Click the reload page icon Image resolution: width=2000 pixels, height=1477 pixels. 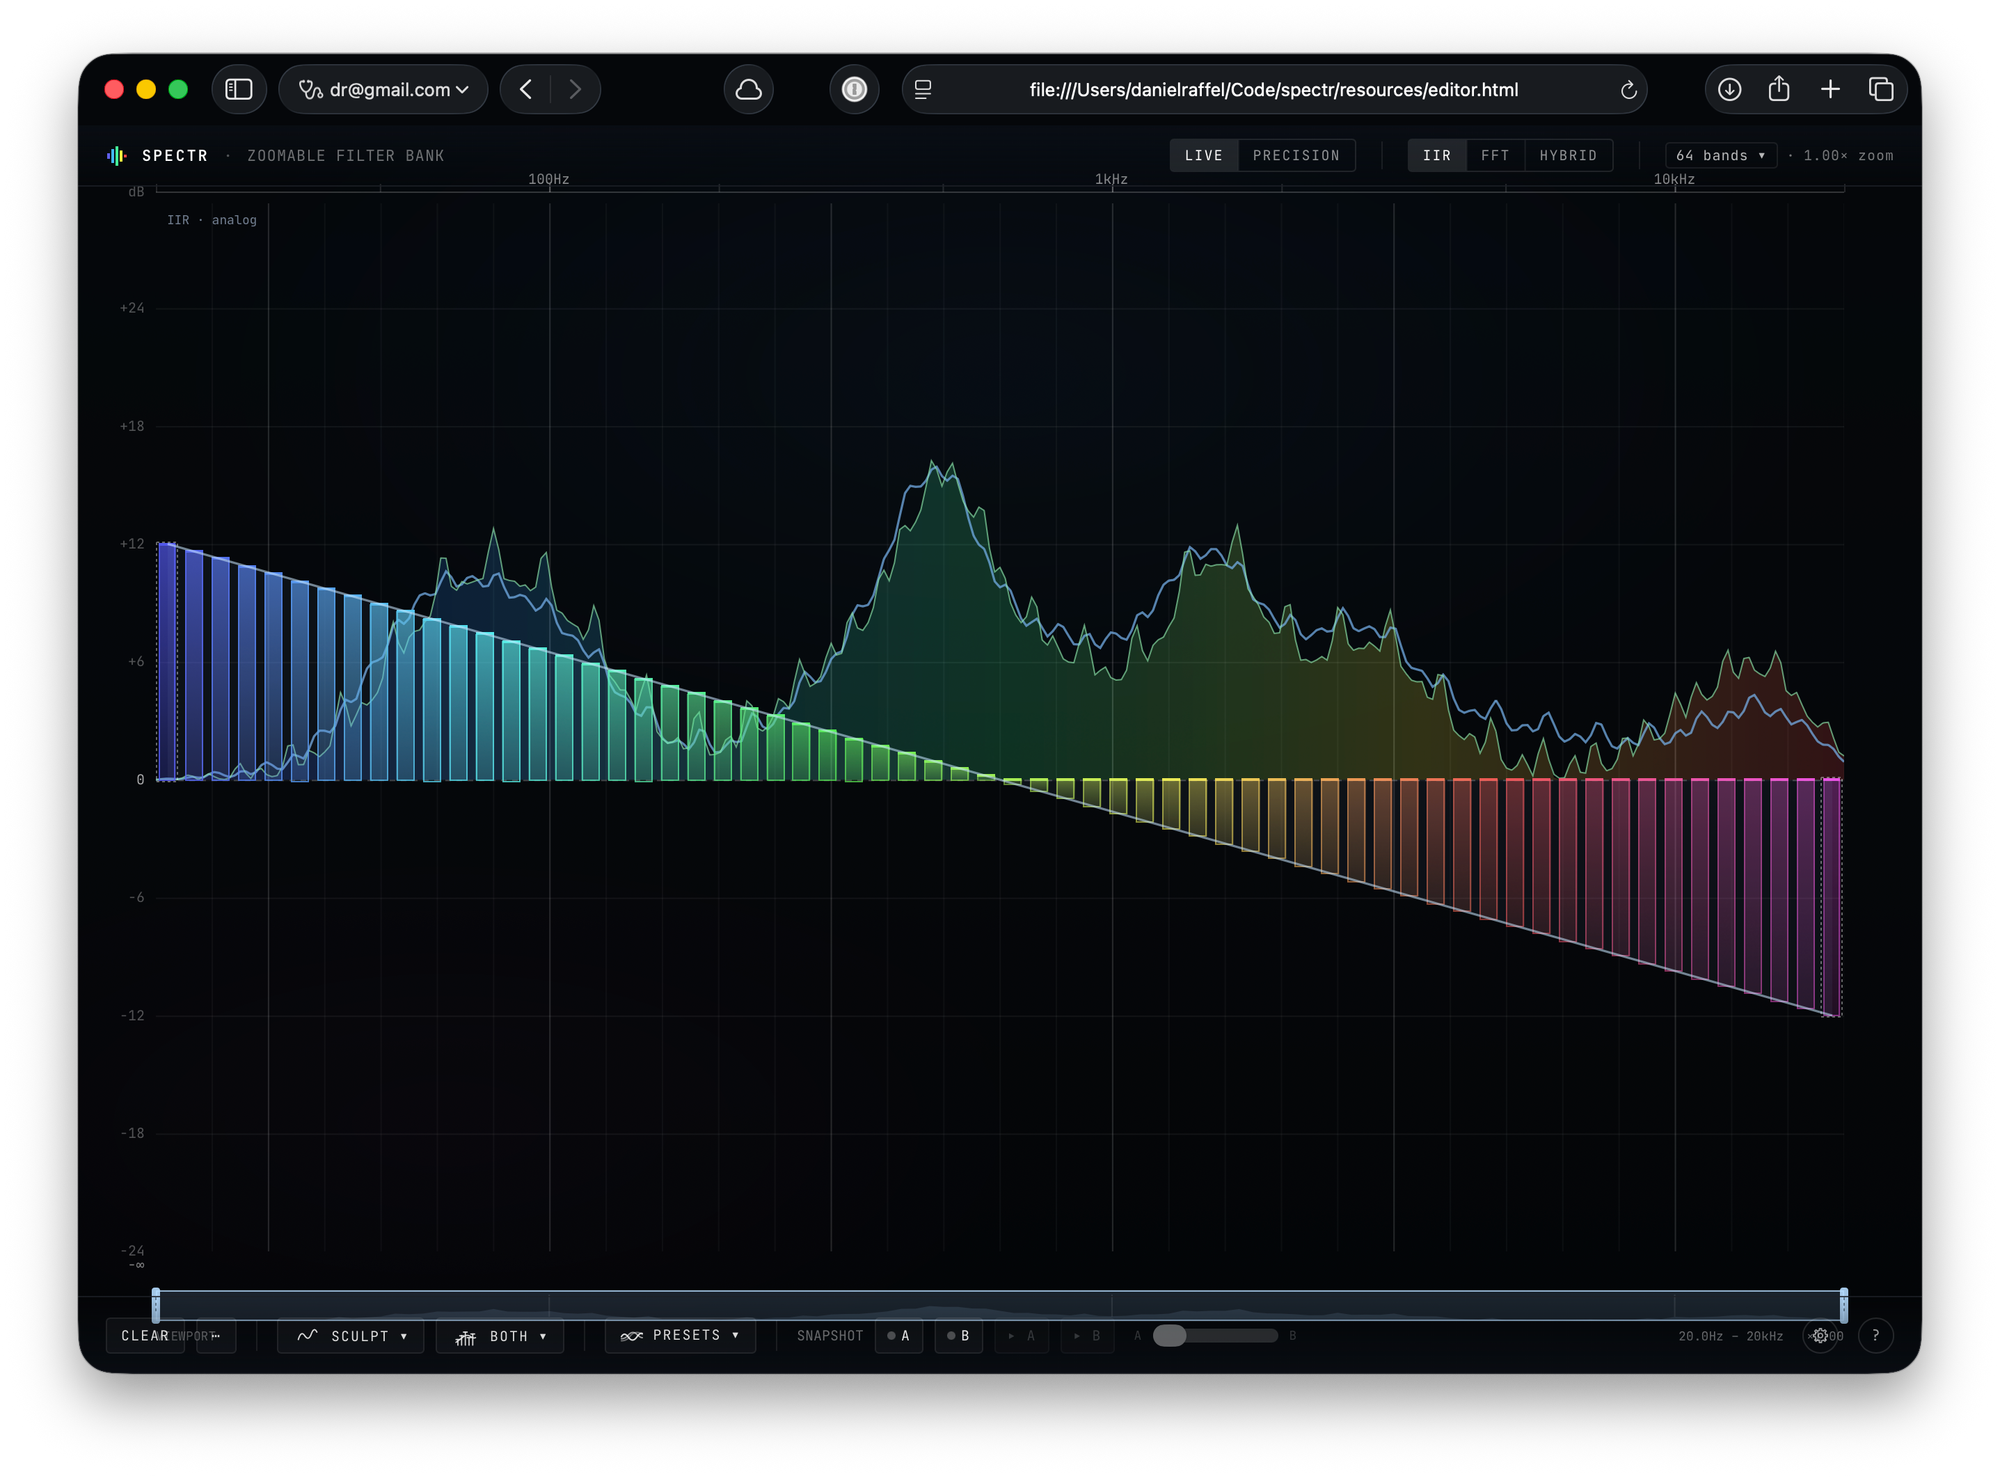1628,90
